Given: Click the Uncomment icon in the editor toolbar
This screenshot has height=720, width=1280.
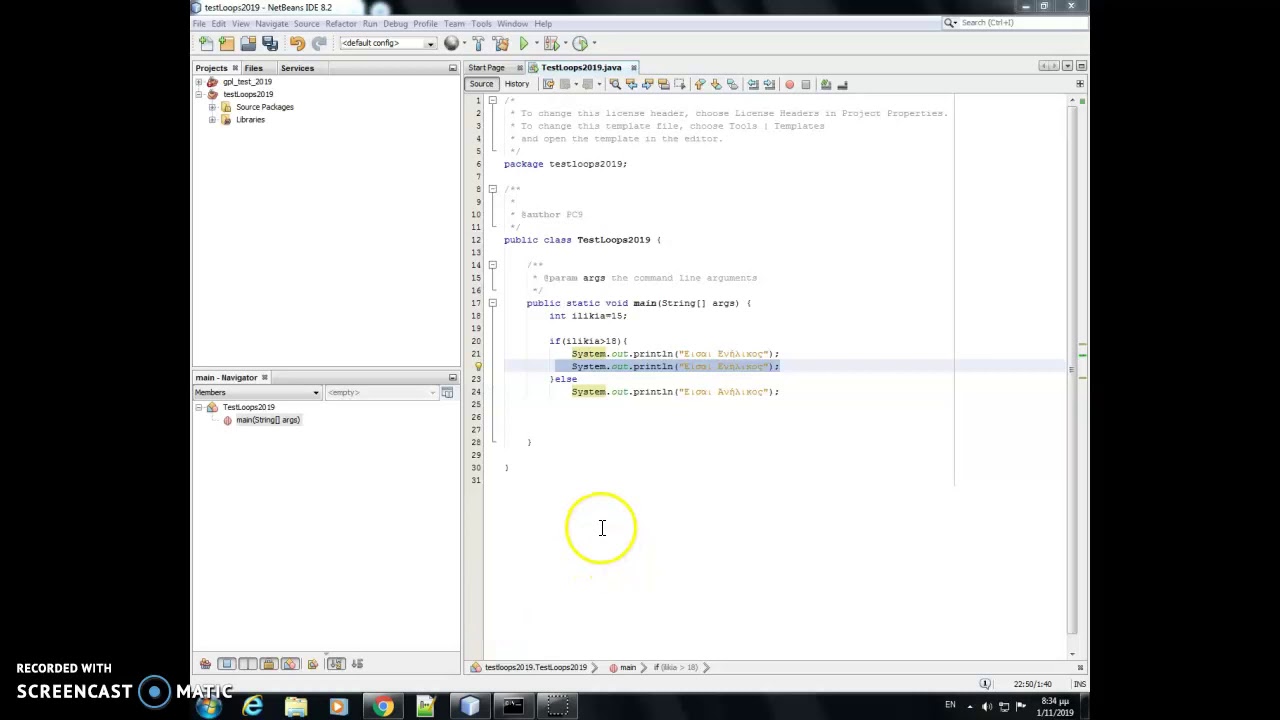Looking at the screenshot, I should point(842,84).
